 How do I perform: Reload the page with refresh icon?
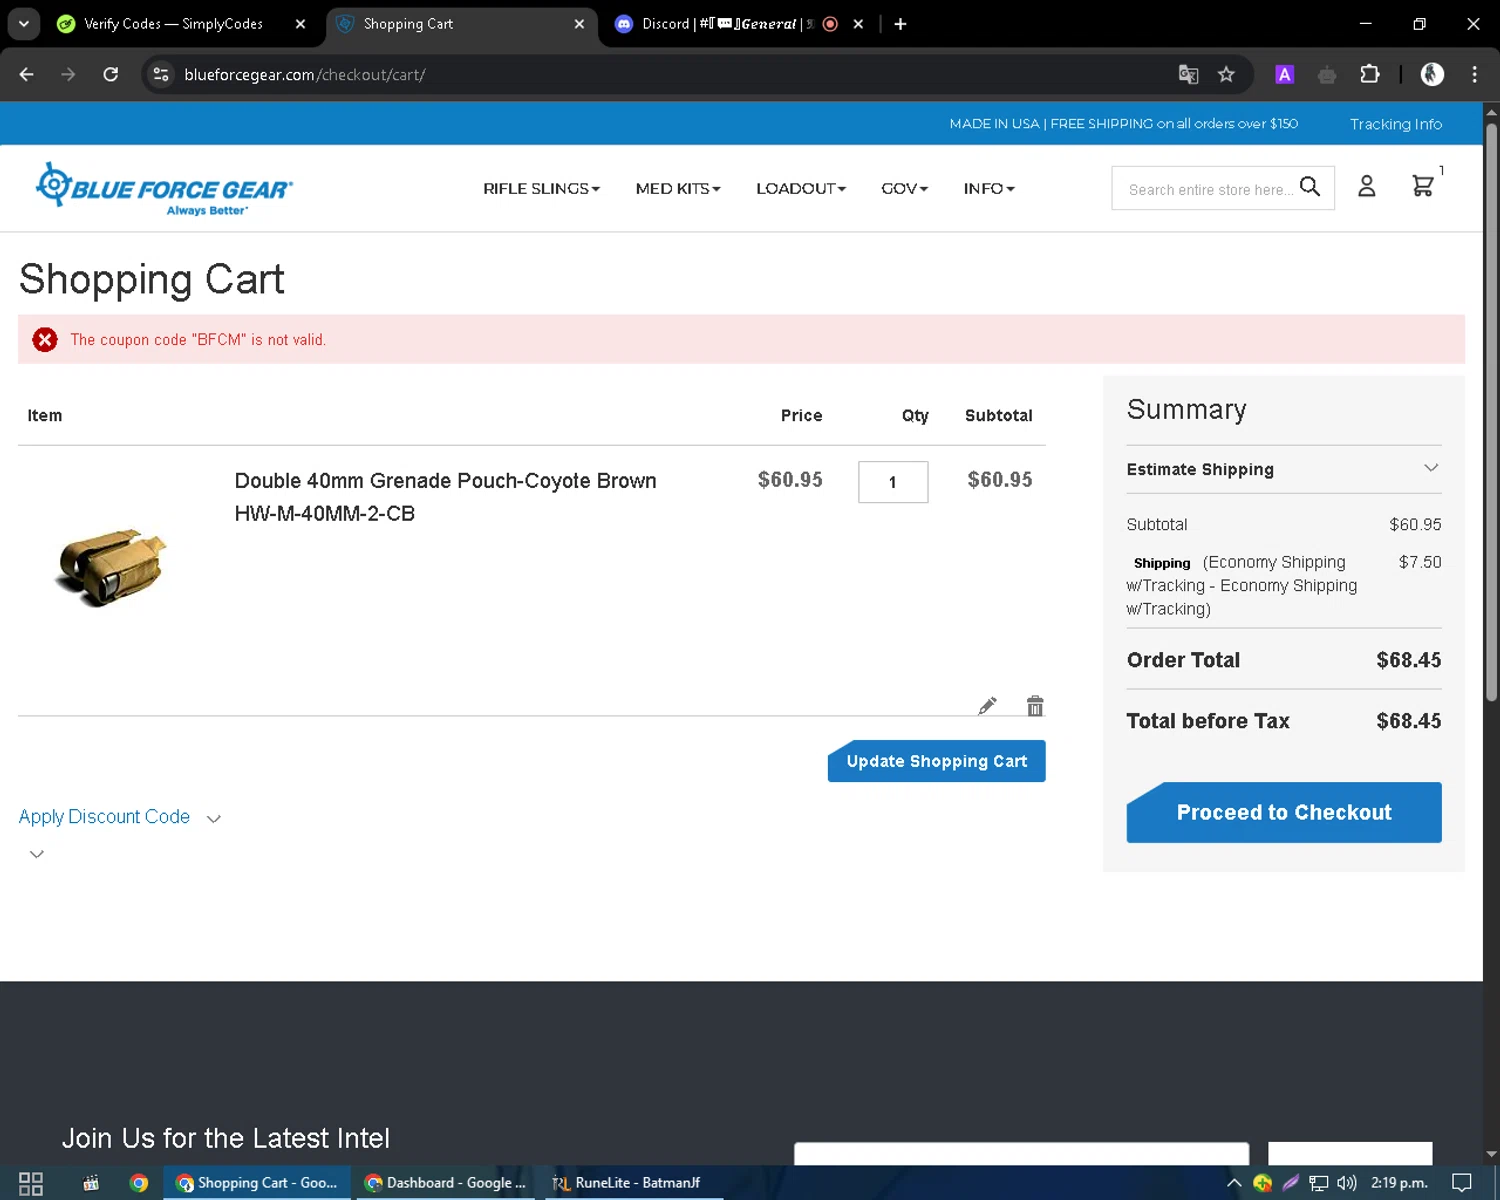tap(111, 74)
